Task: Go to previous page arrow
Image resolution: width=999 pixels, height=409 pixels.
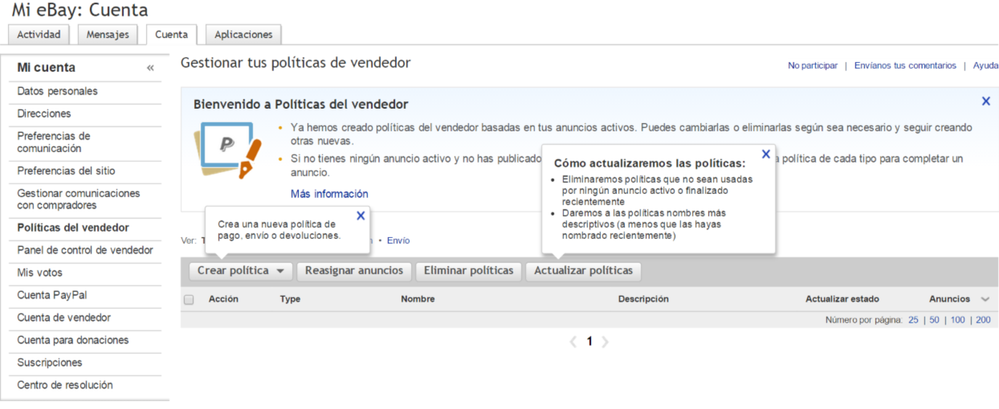Action: pyautogui.click(x=573, y=342)
